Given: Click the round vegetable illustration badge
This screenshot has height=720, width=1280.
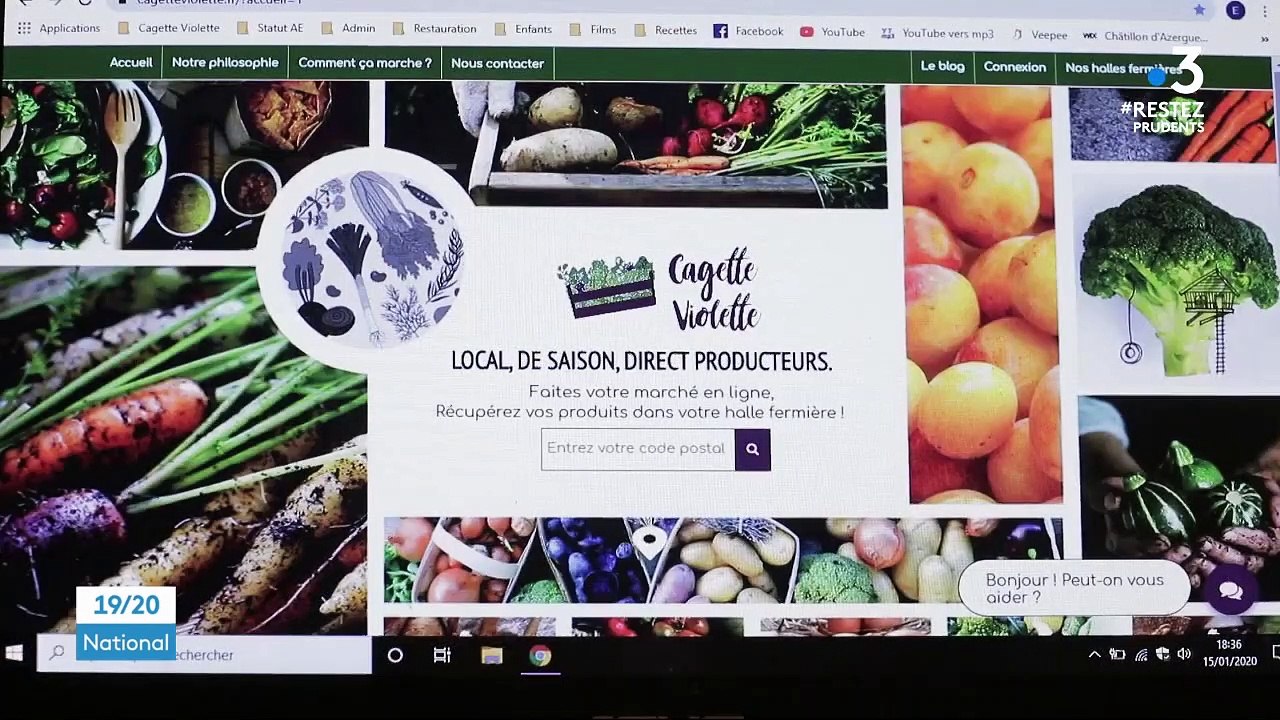Looking at the screenshot, I should click(372, 258).
